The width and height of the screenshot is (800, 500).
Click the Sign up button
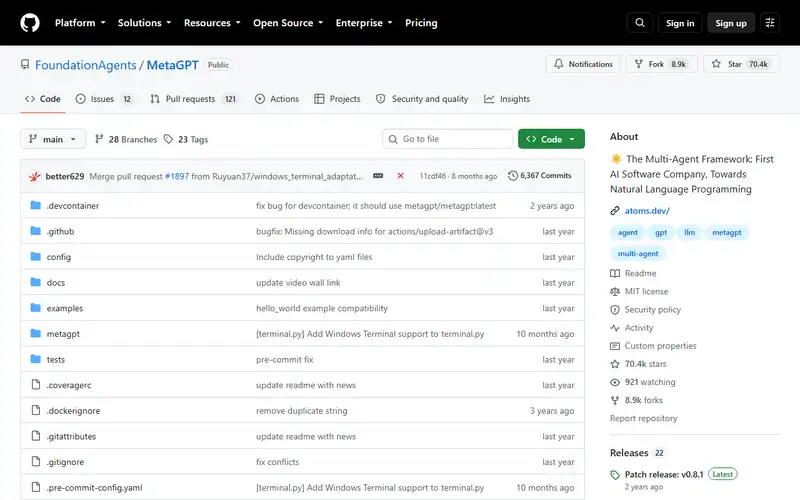coord(731,23)
